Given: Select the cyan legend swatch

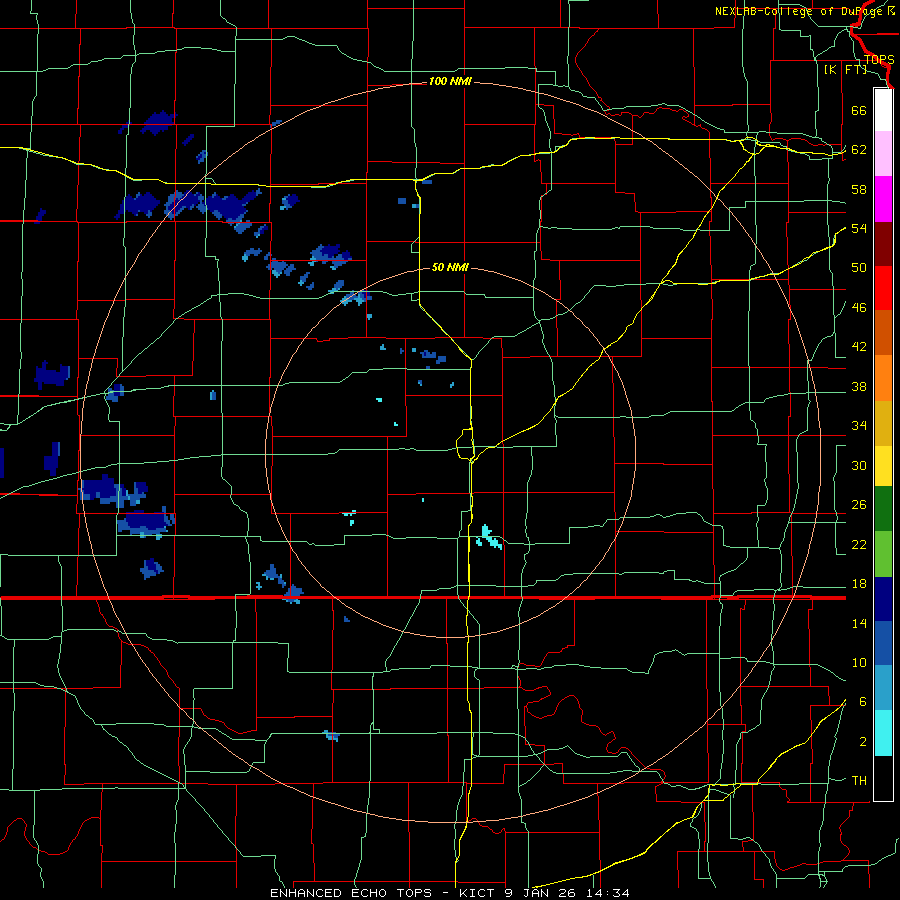Looking at the screenshot, I should coord(883,733).
